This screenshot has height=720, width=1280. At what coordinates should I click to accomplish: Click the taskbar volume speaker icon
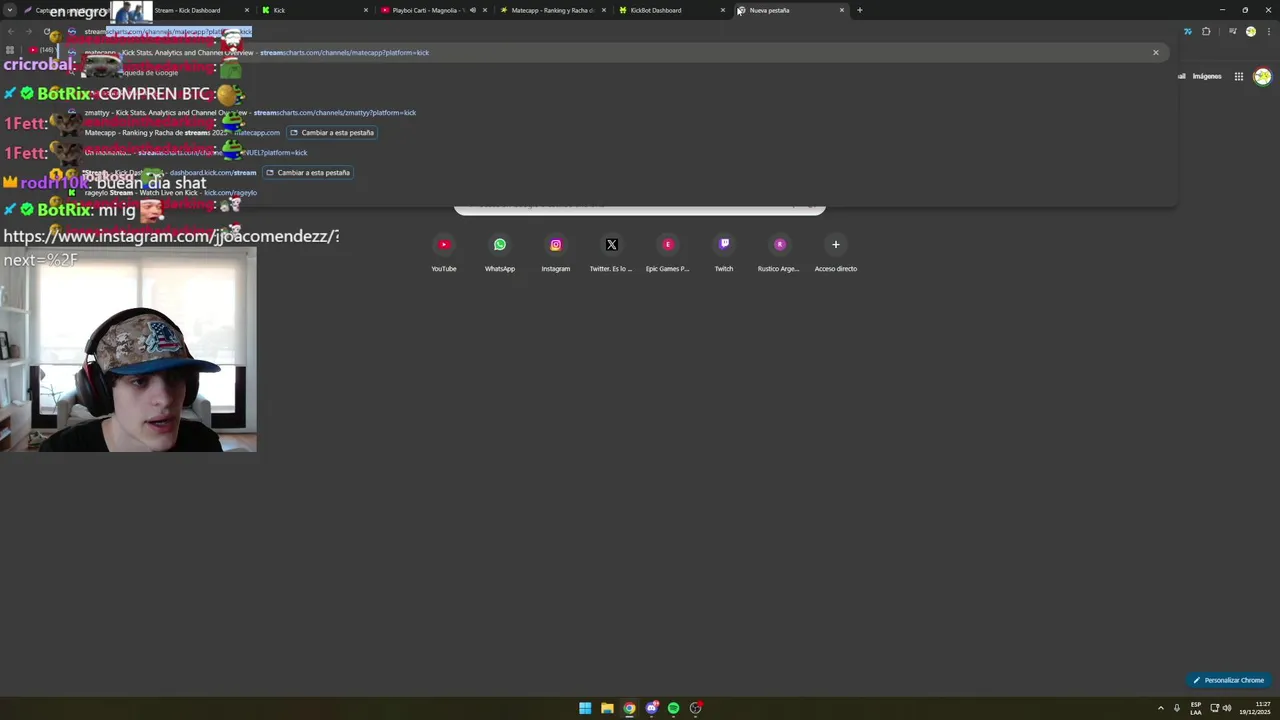1227,708
